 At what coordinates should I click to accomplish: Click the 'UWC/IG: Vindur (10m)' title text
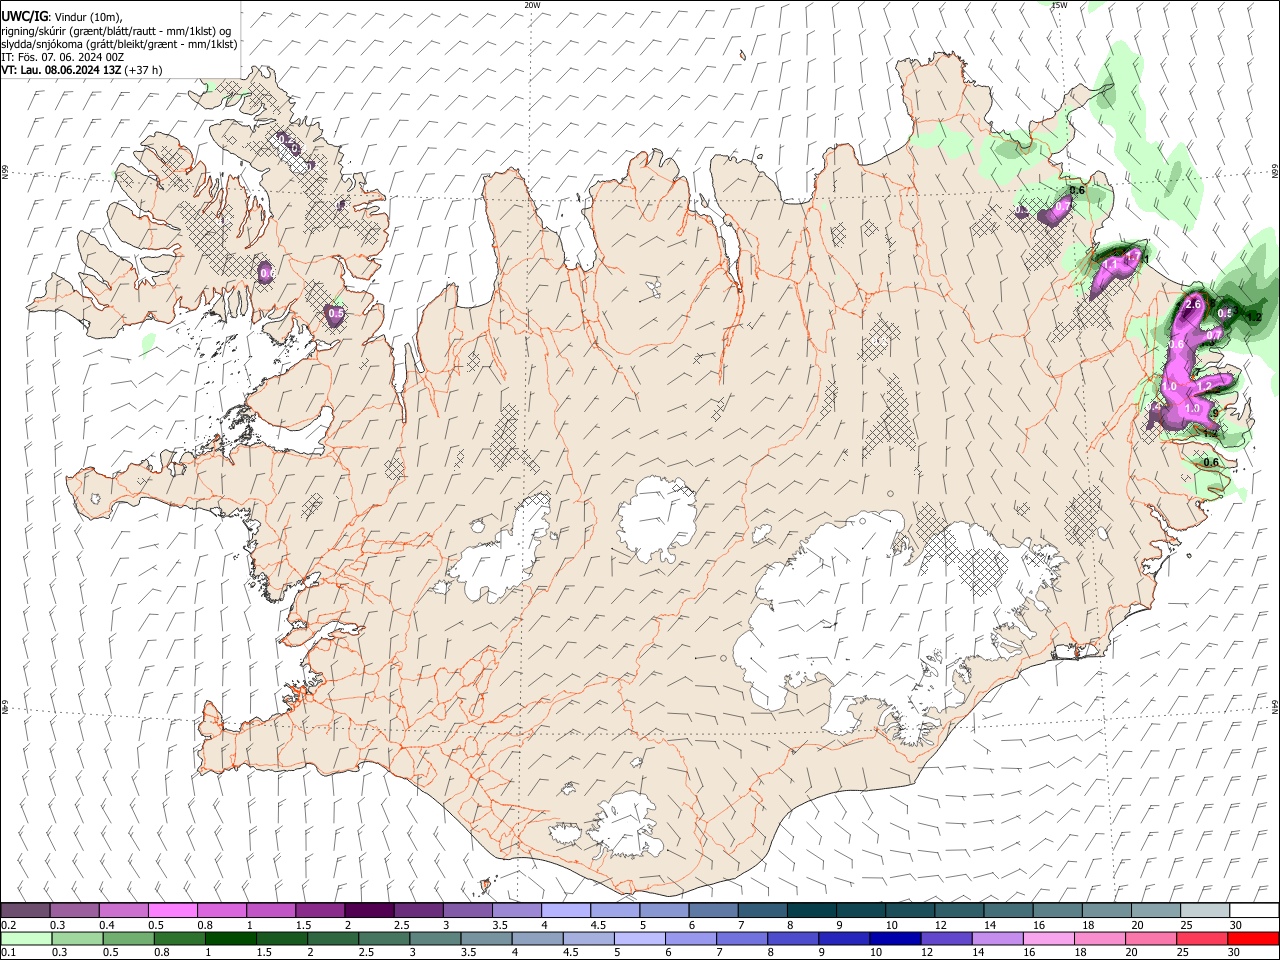[x=62, y=16]
